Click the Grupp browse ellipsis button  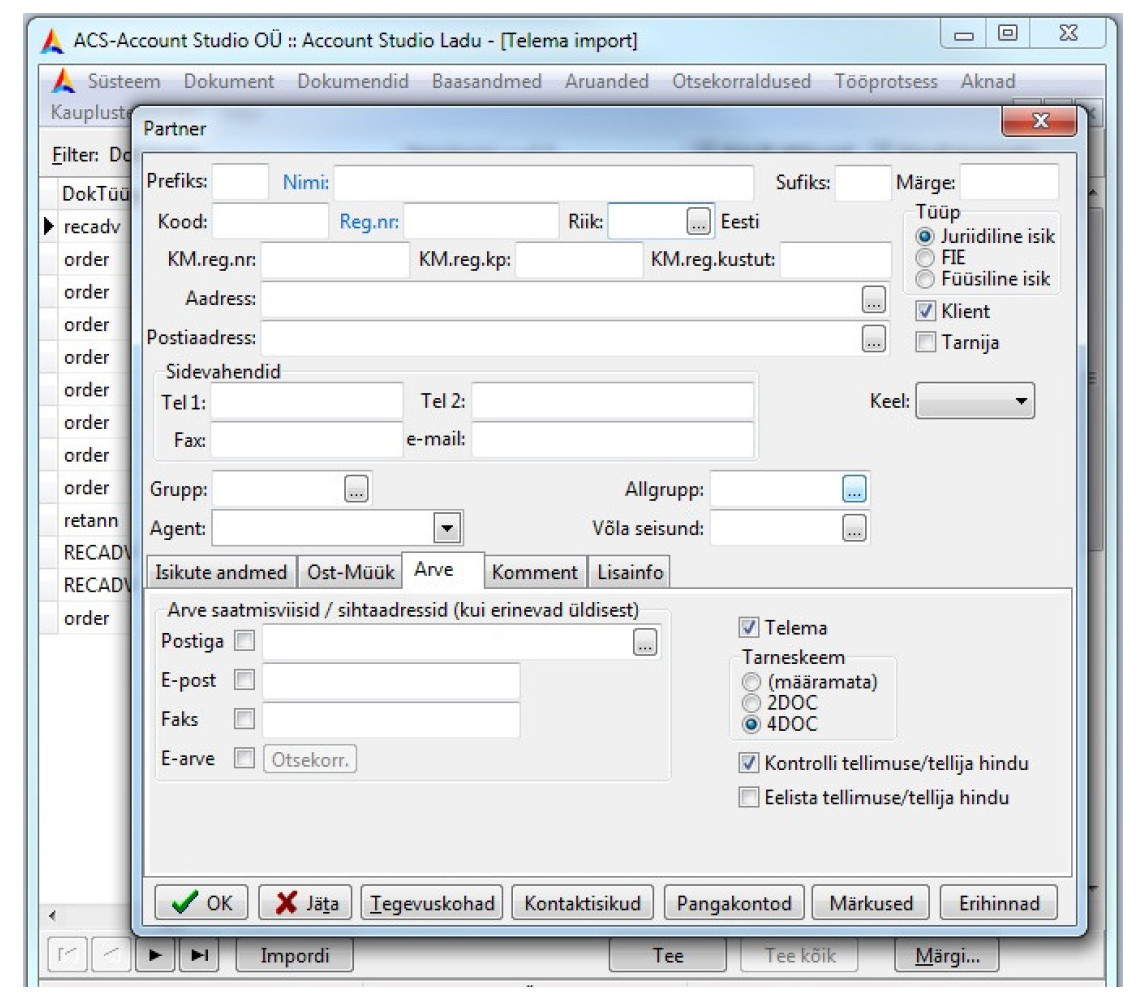[356, 489]
